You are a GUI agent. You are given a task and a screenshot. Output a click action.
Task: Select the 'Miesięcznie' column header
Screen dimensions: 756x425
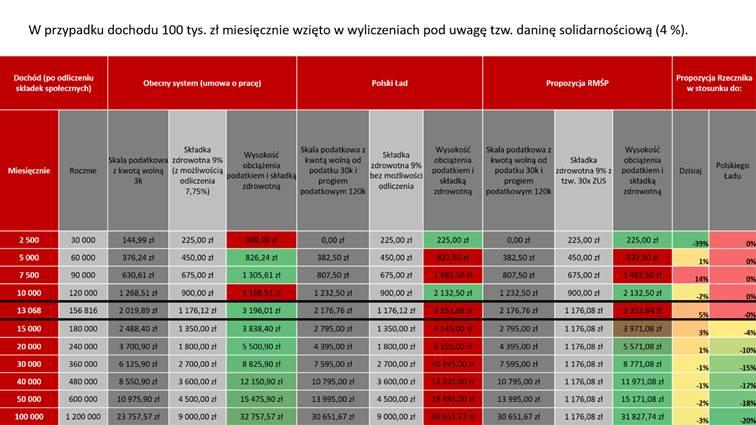(x=29, y=170)
